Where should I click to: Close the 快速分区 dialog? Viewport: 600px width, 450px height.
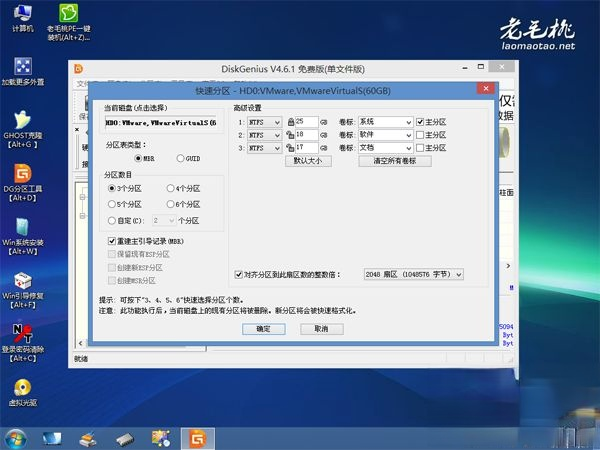[486, 89]
